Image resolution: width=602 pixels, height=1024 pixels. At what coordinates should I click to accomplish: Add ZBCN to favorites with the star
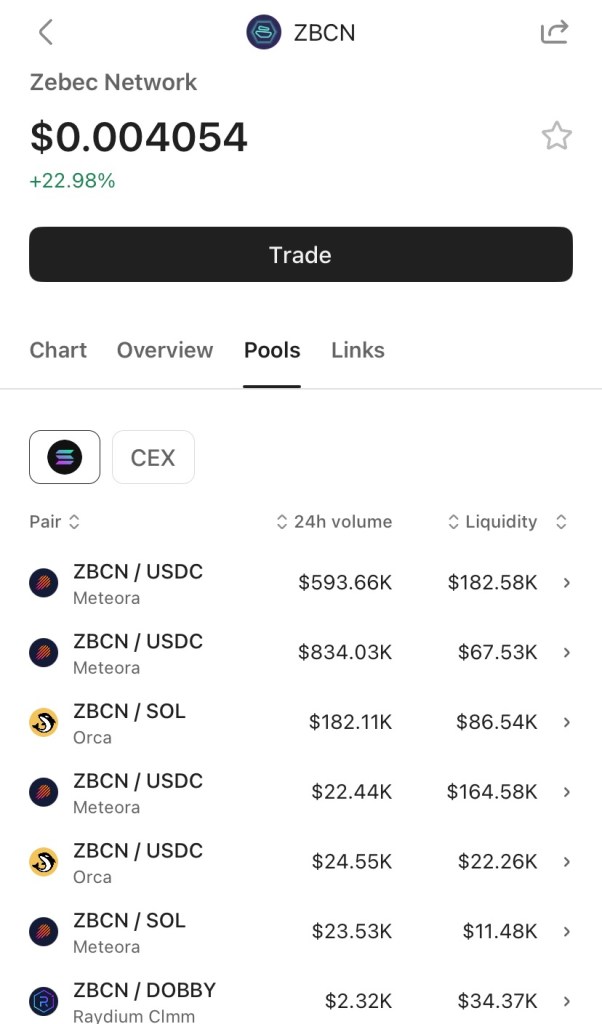point(556,136)
